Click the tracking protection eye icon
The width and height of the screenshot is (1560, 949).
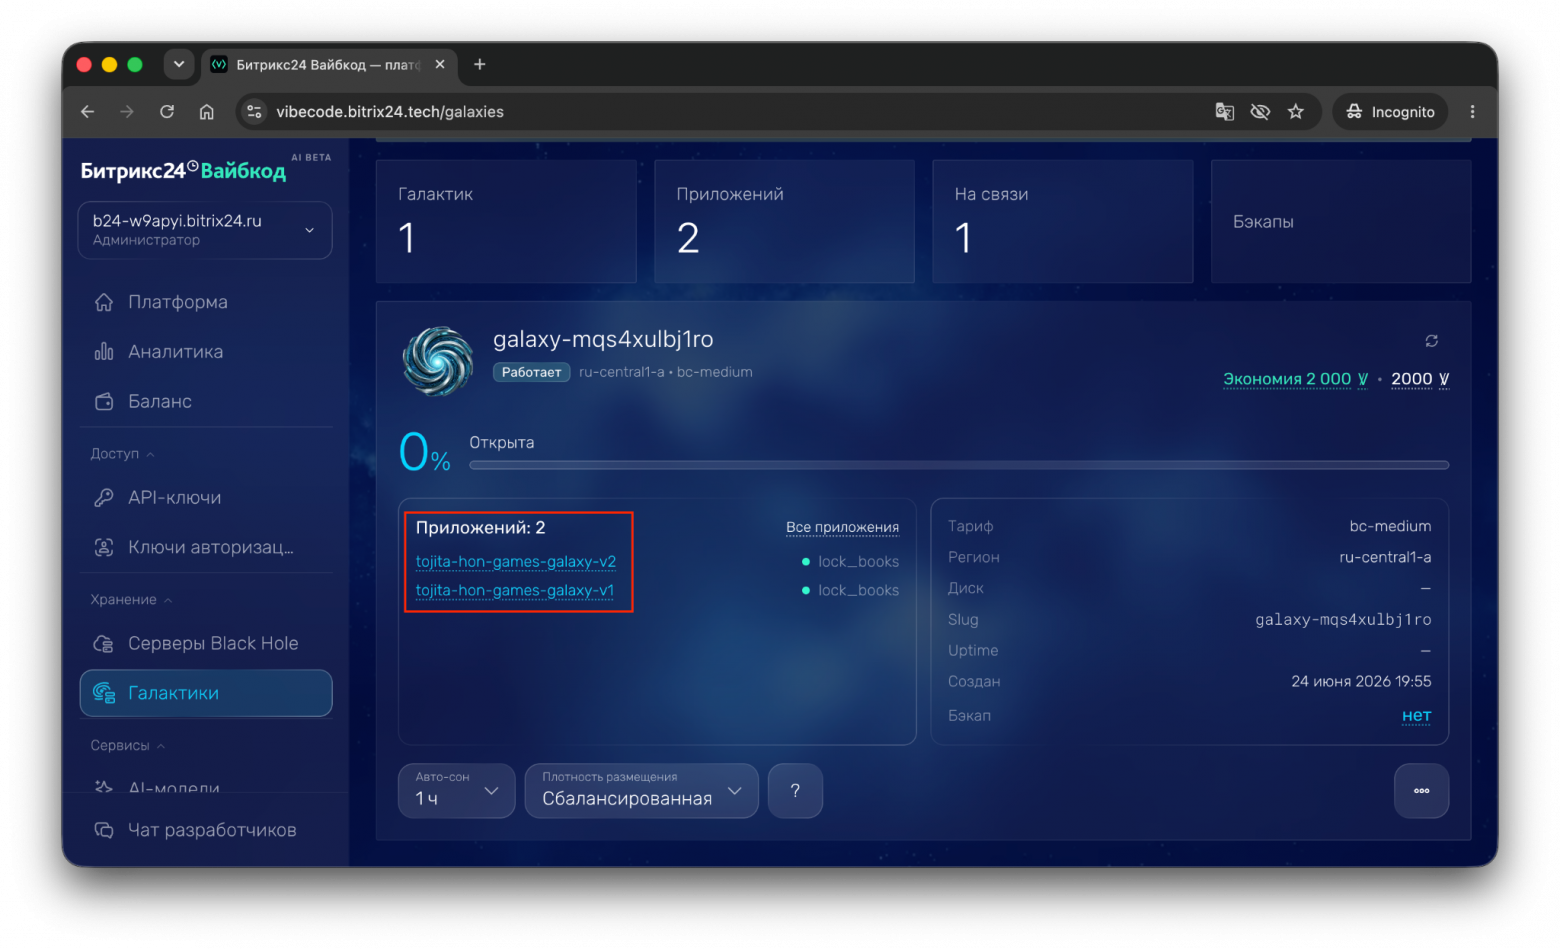click(x=1260, y=112)
